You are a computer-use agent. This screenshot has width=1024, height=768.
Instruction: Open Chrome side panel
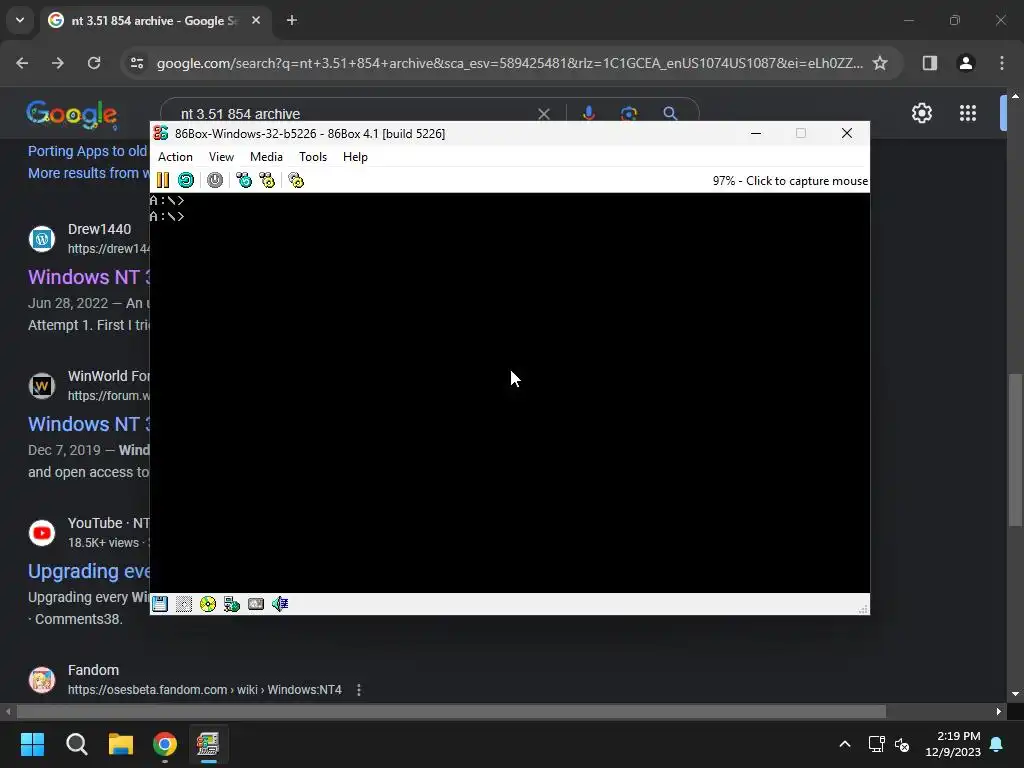[930, 63]
